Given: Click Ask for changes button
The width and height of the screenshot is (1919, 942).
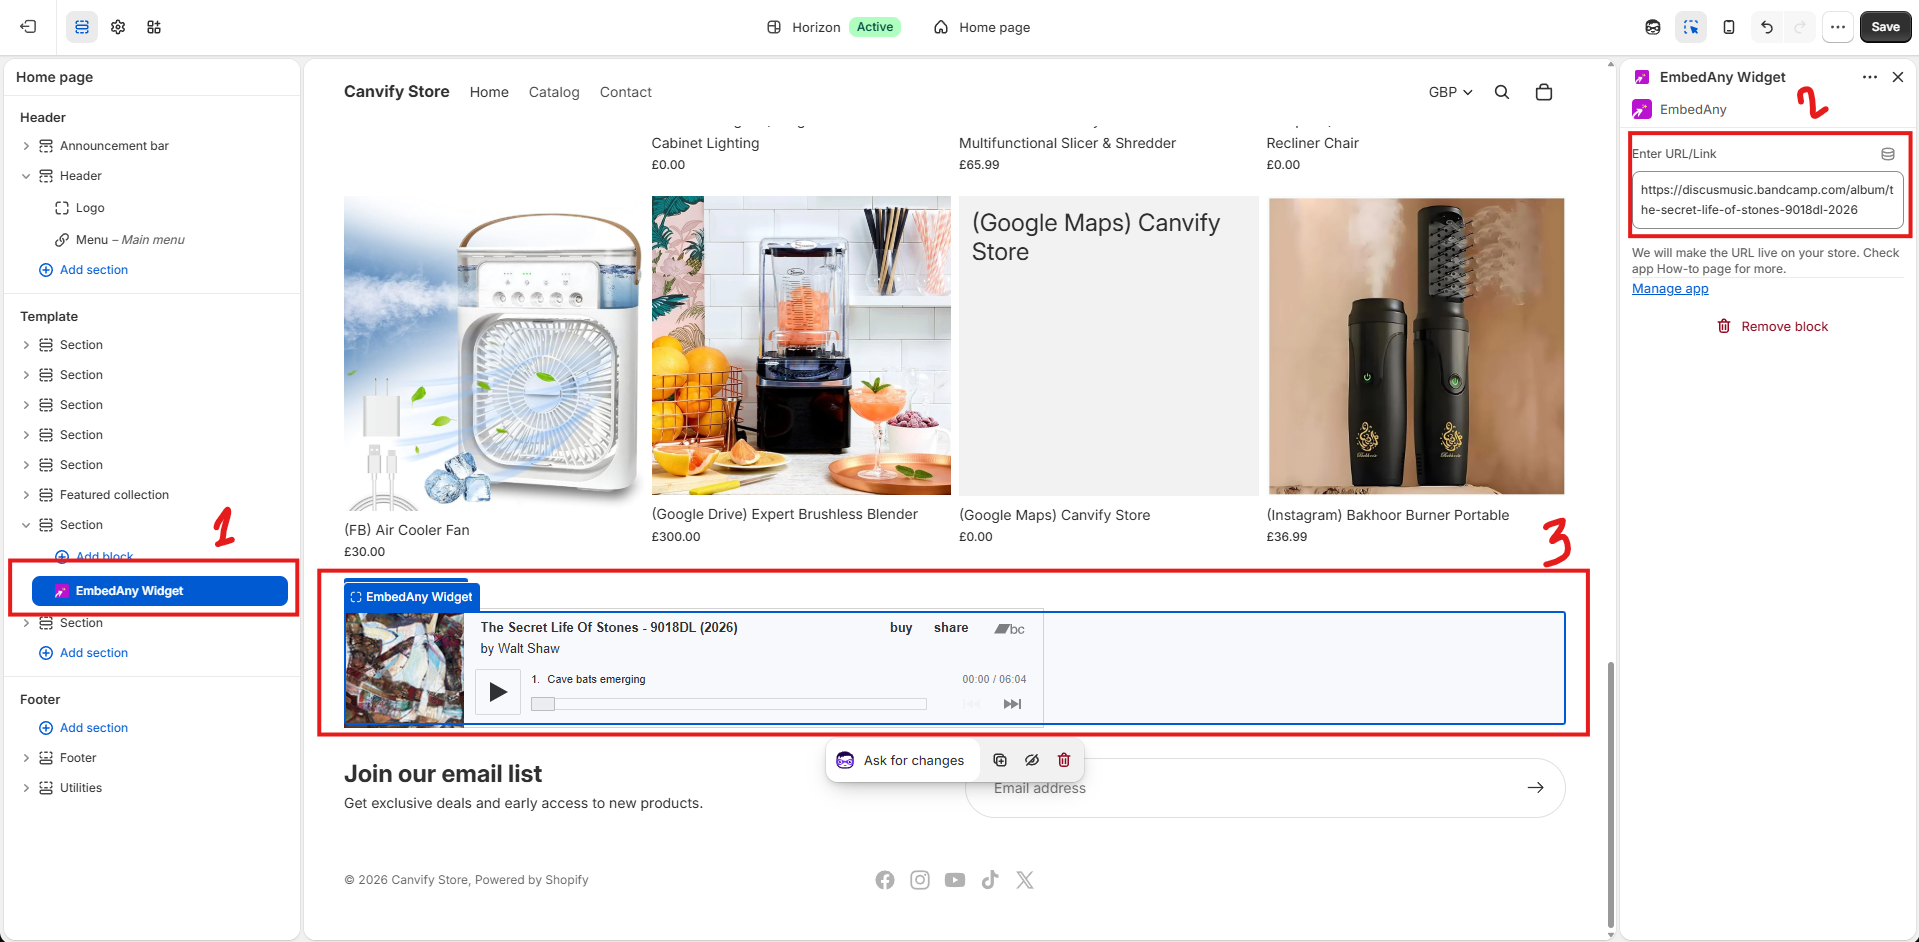Looking at the screenshot, I should click(x=901, y=760).
